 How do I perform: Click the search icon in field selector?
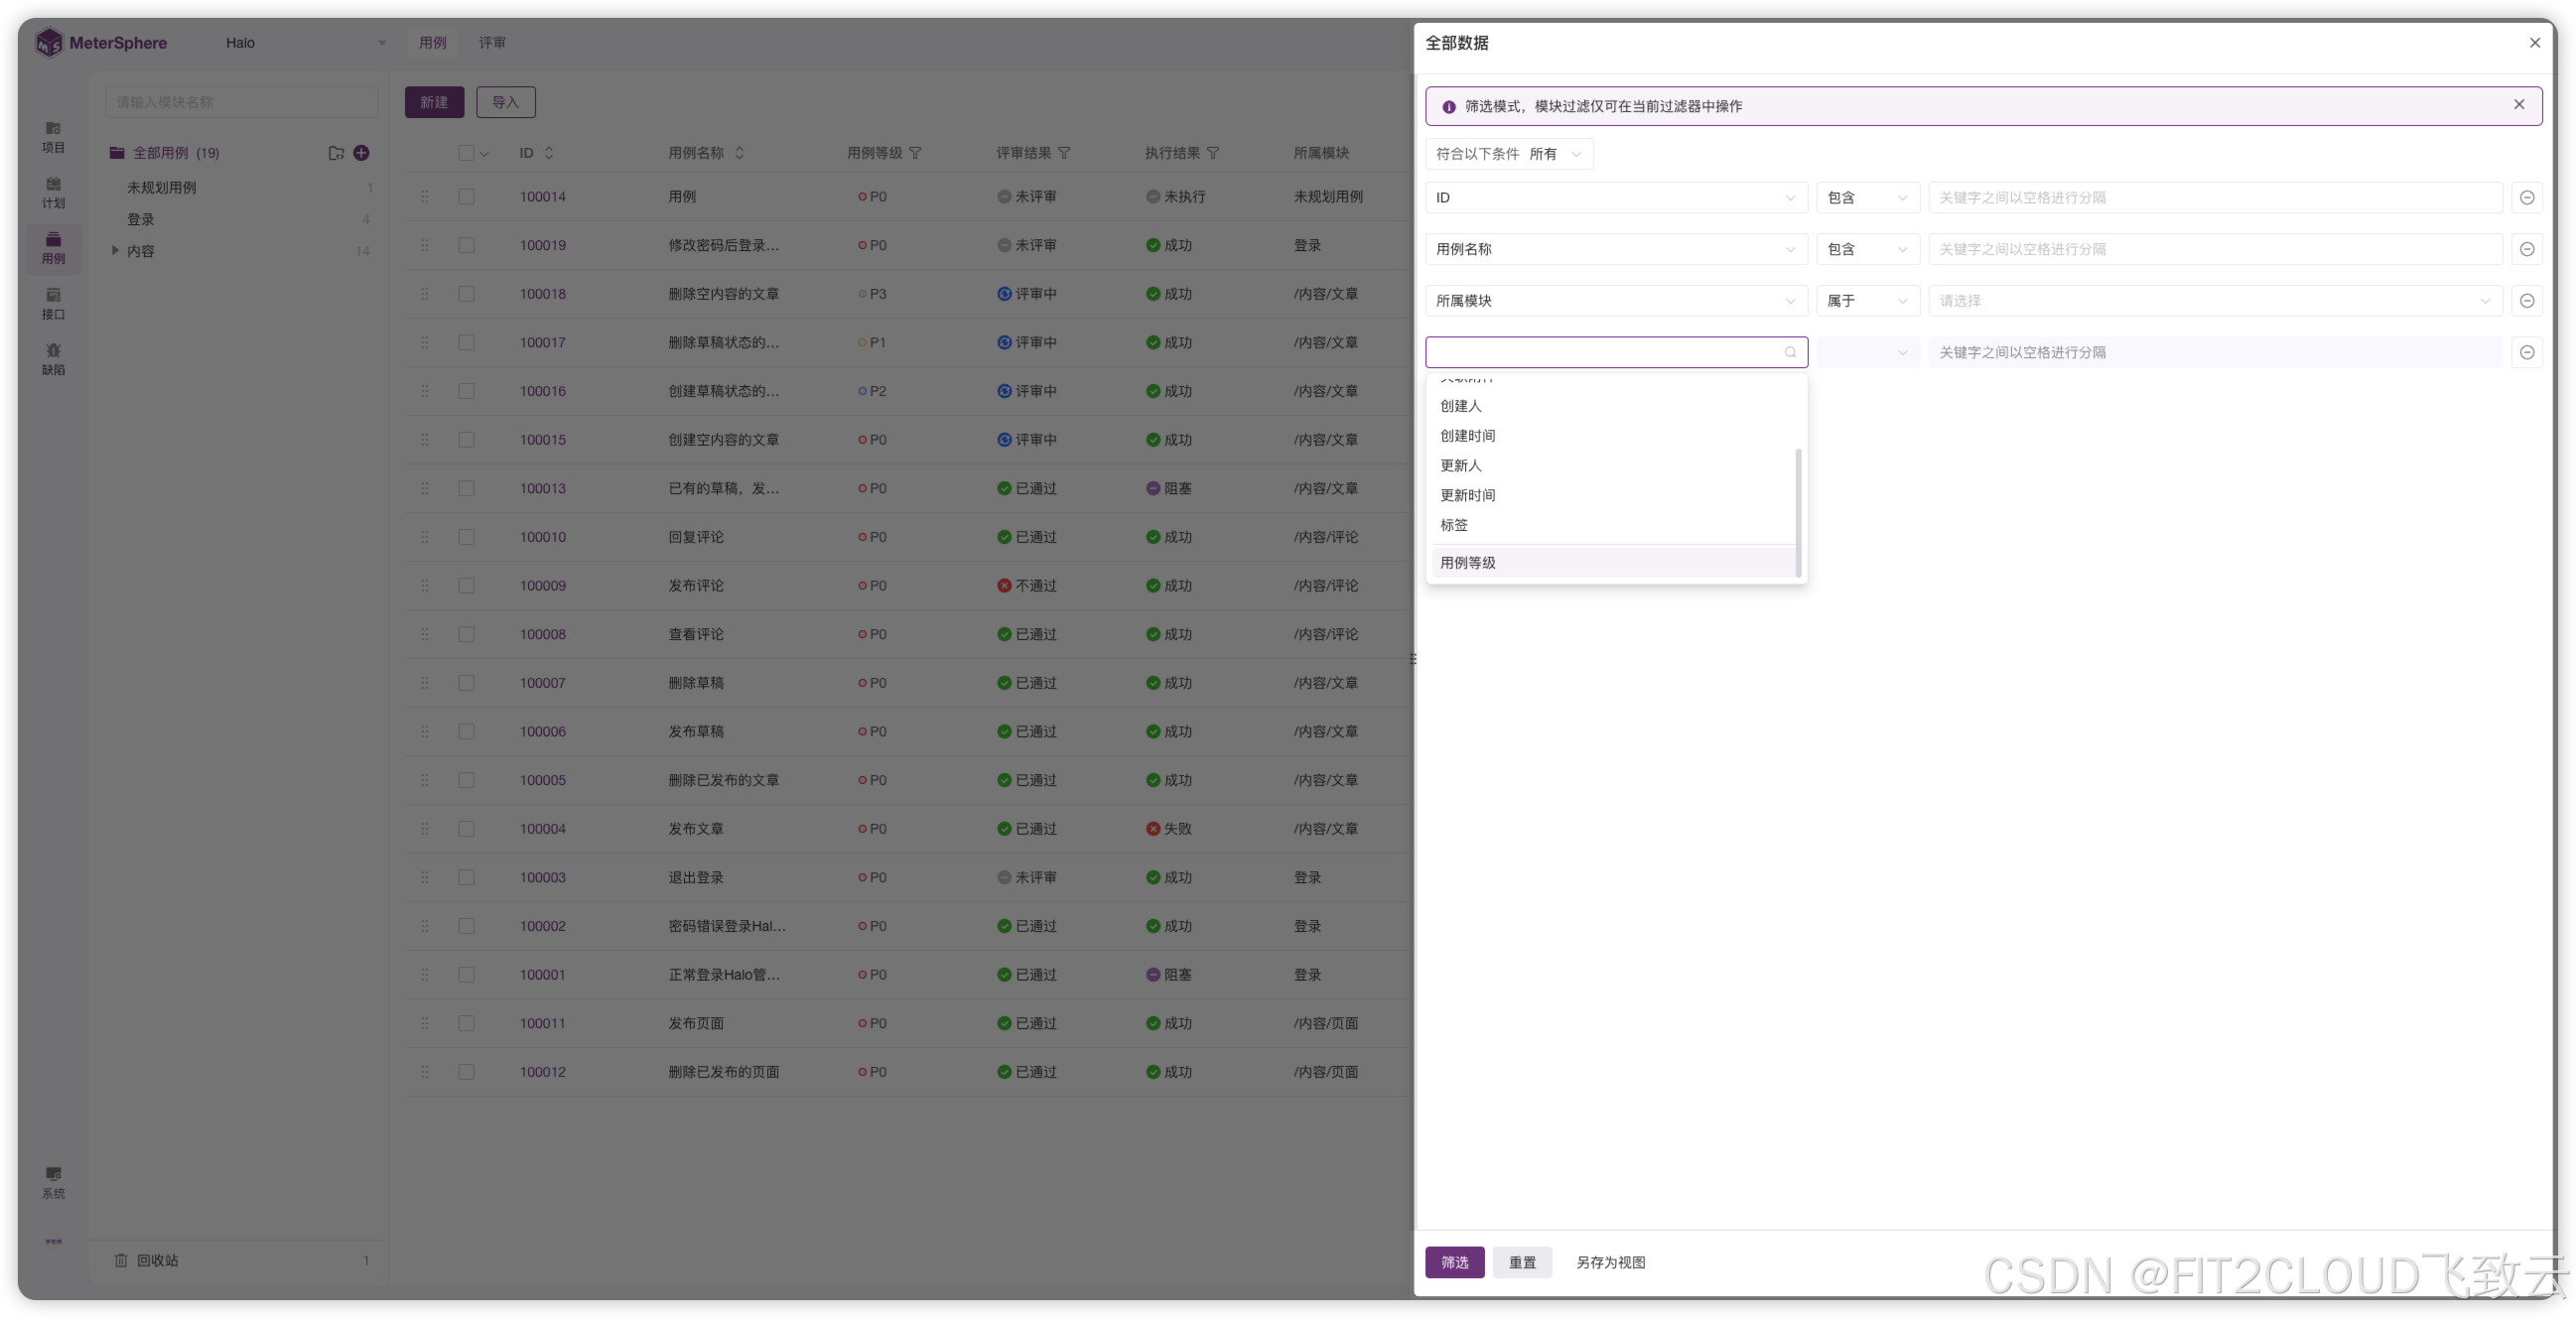coord(1790,352)
